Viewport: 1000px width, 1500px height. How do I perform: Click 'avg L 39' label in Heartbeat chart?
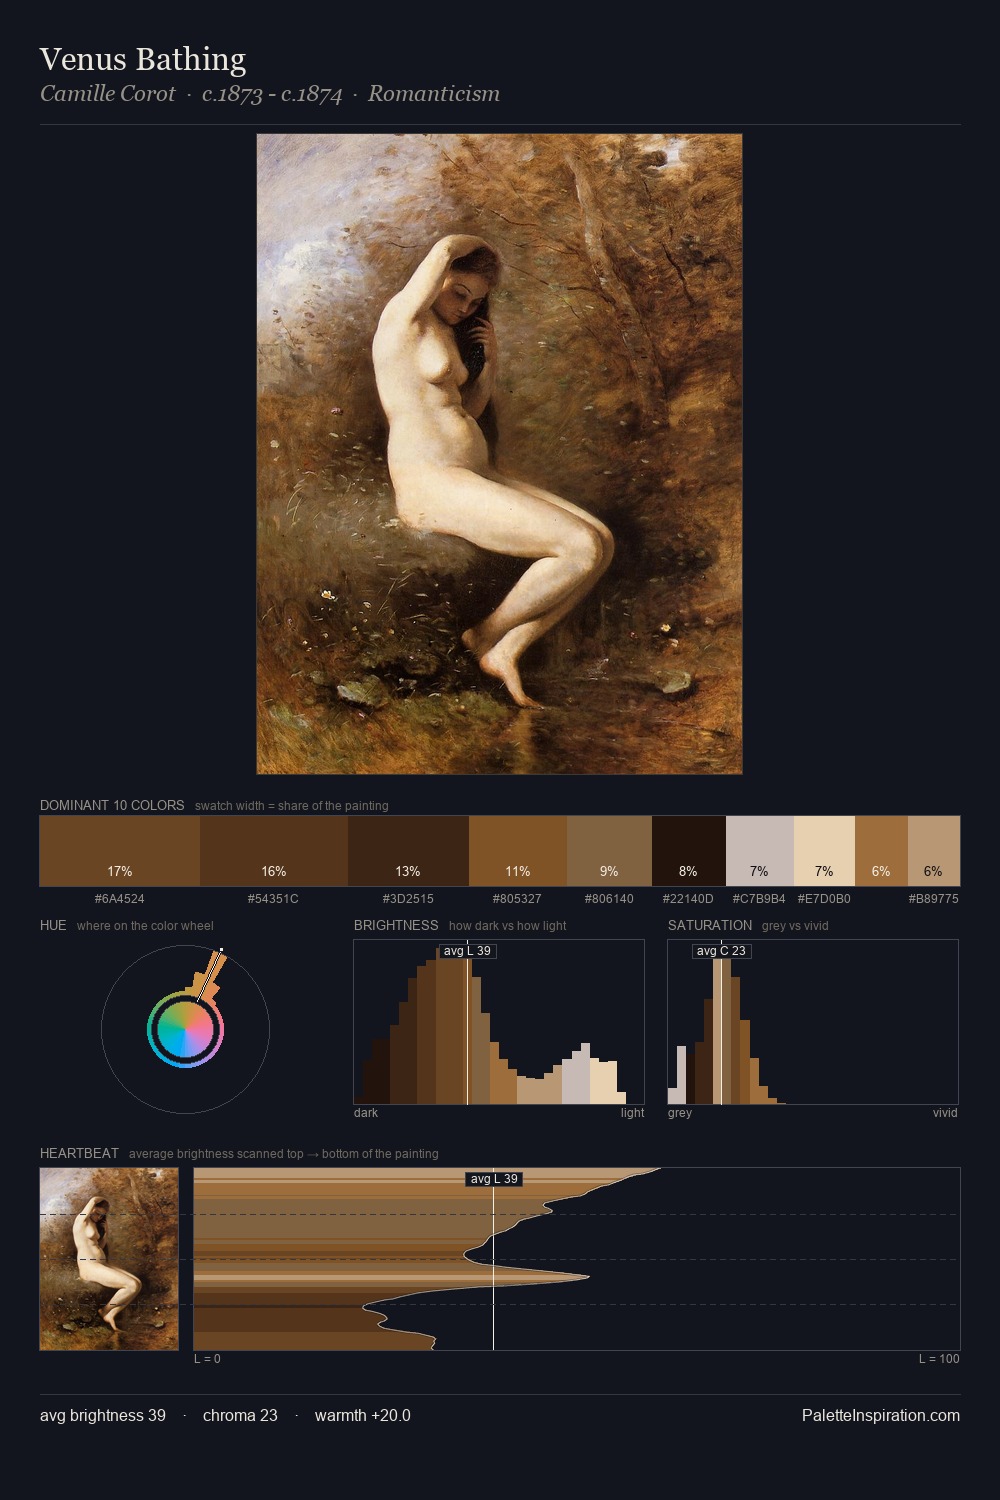point(494,1179)
